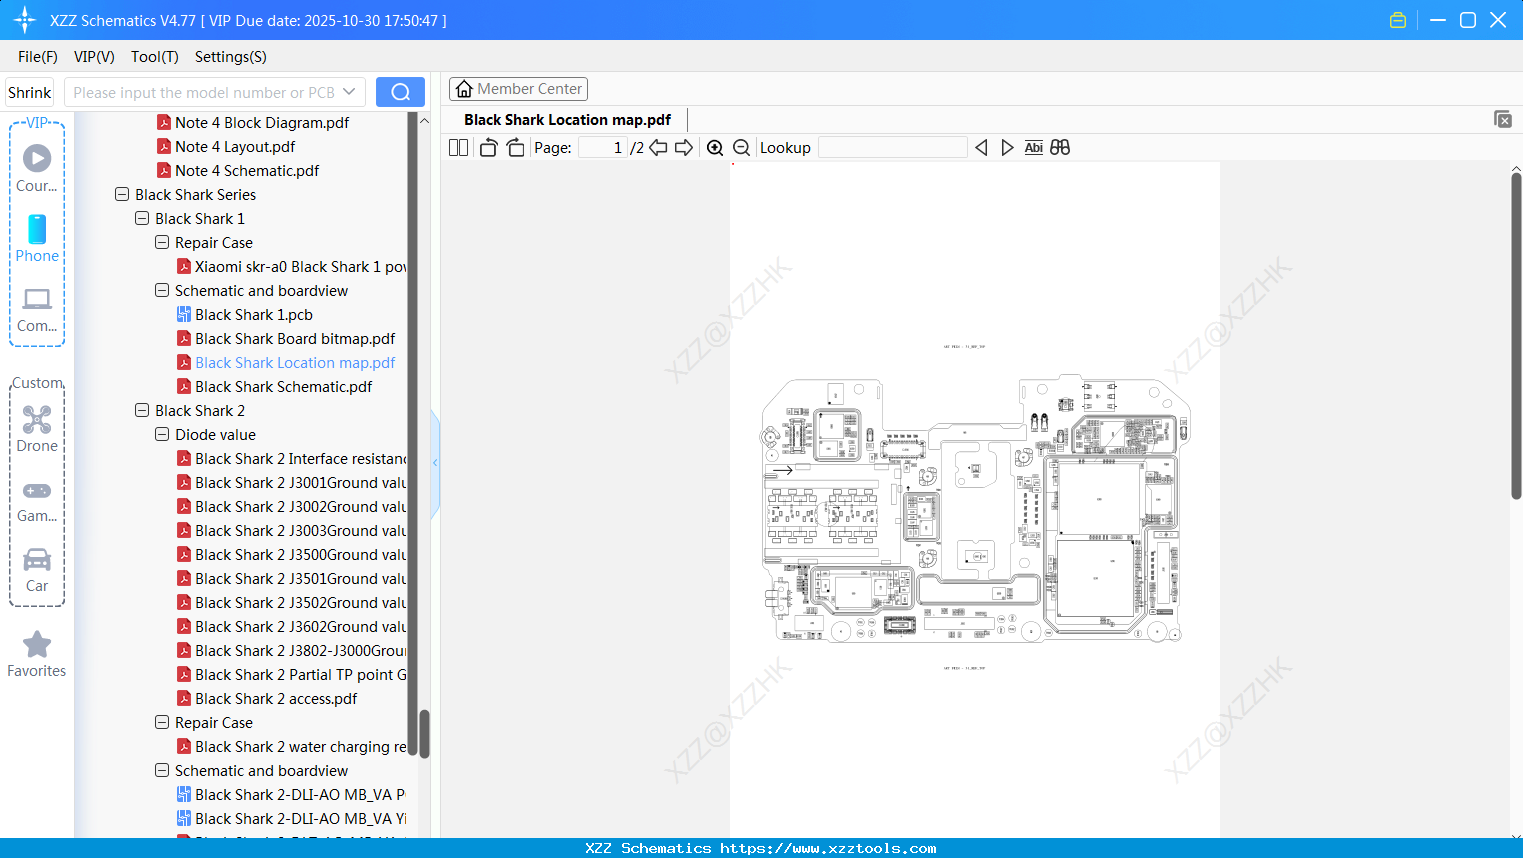The height and width of the screenshot is (858, 1523).
Task: Select the Car category in sidebar
Action: 37,570
